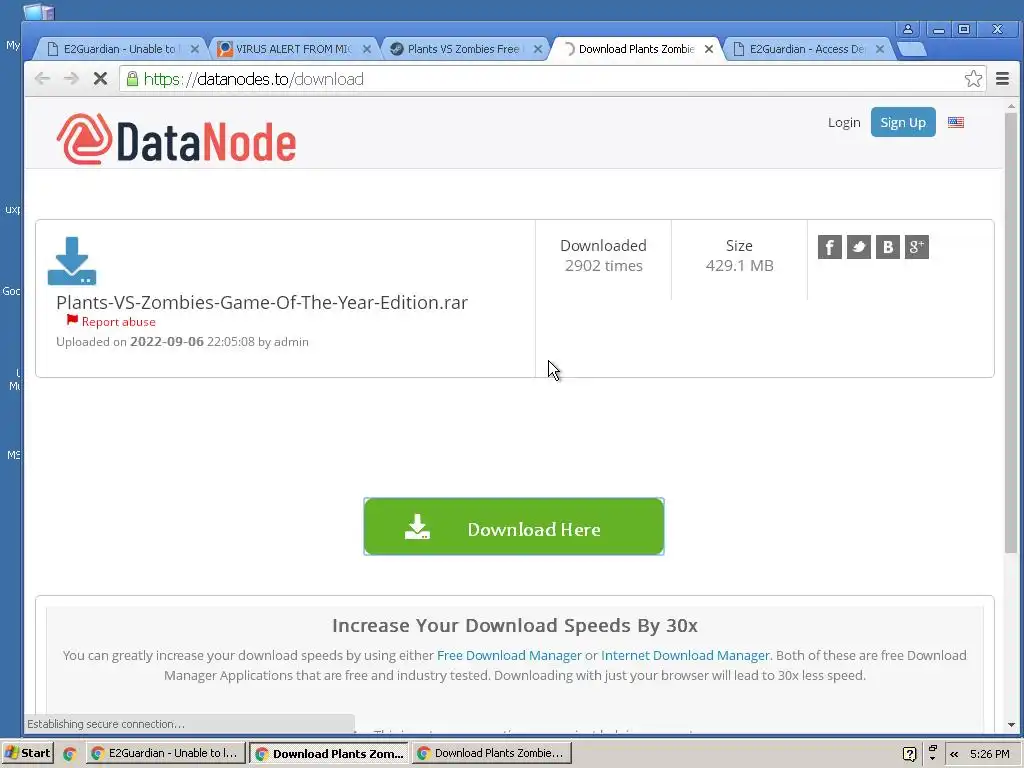Click Report abuse link

(118, 321)
